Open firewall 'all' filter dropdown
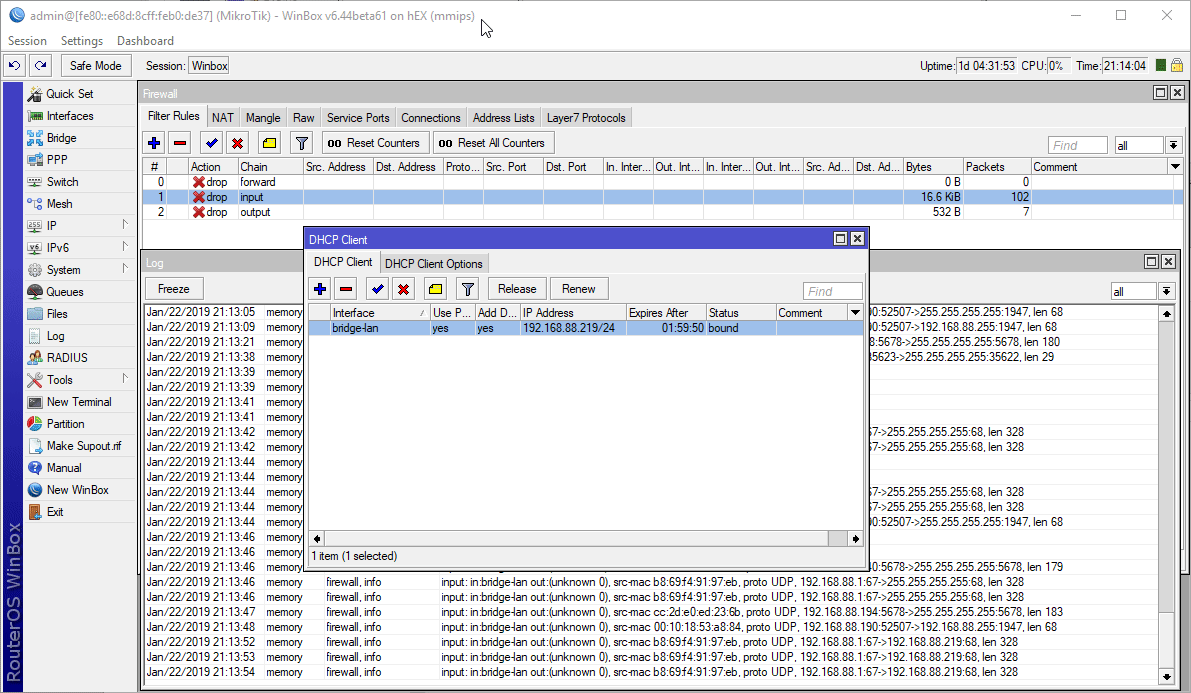1191x693 pixels. coord(1174,145)
